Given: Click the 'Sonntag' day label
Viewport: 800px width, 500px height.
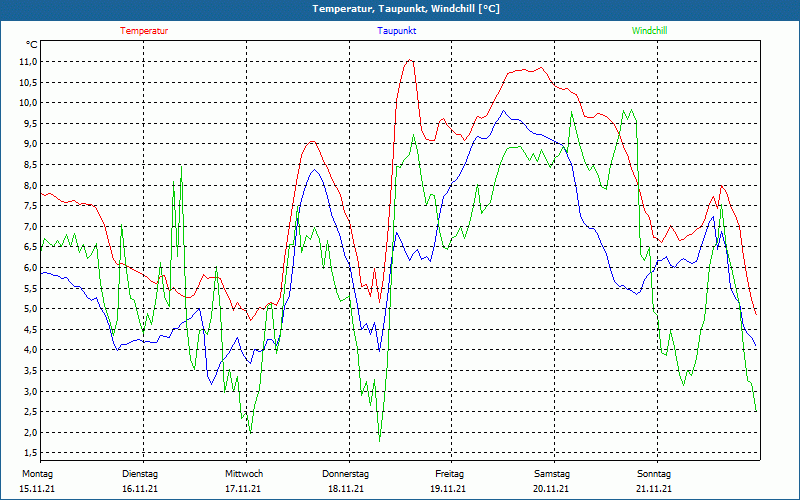Looking at the screenshot, I should pyautogui.click(x=654, y=474).
